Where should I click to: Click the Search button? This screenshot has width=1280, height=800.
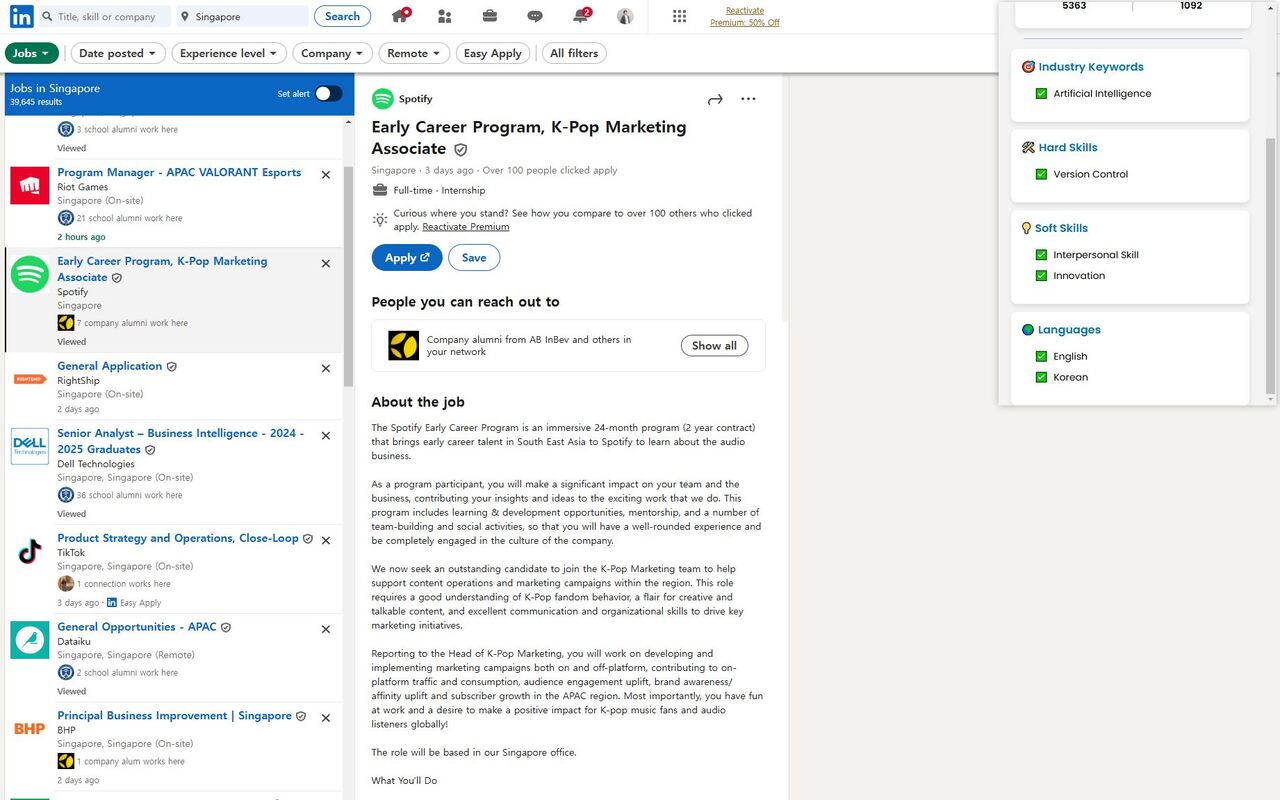[x=342, y=16]
